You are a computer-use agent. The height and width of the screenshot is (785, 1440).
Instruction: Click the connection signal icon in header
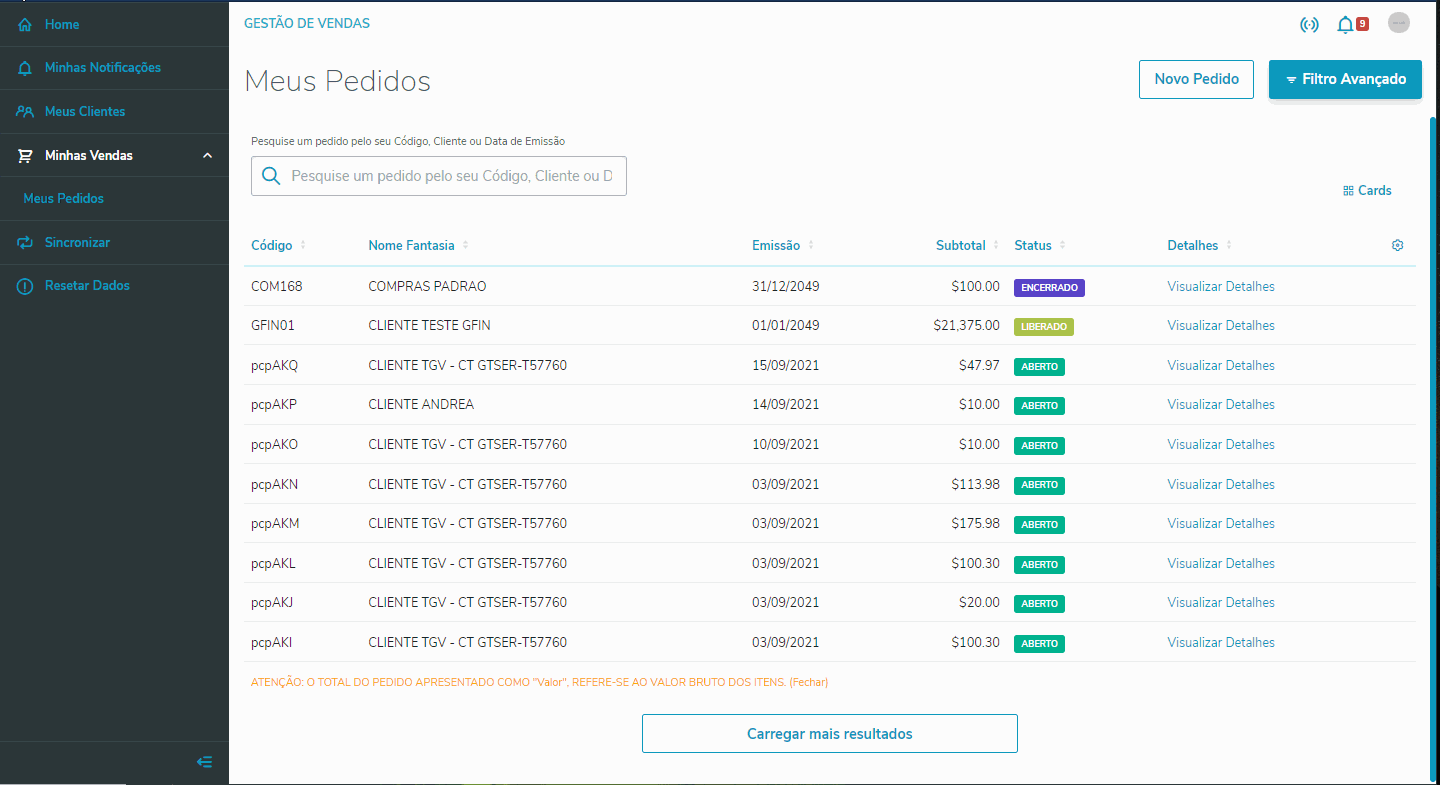1309,25
